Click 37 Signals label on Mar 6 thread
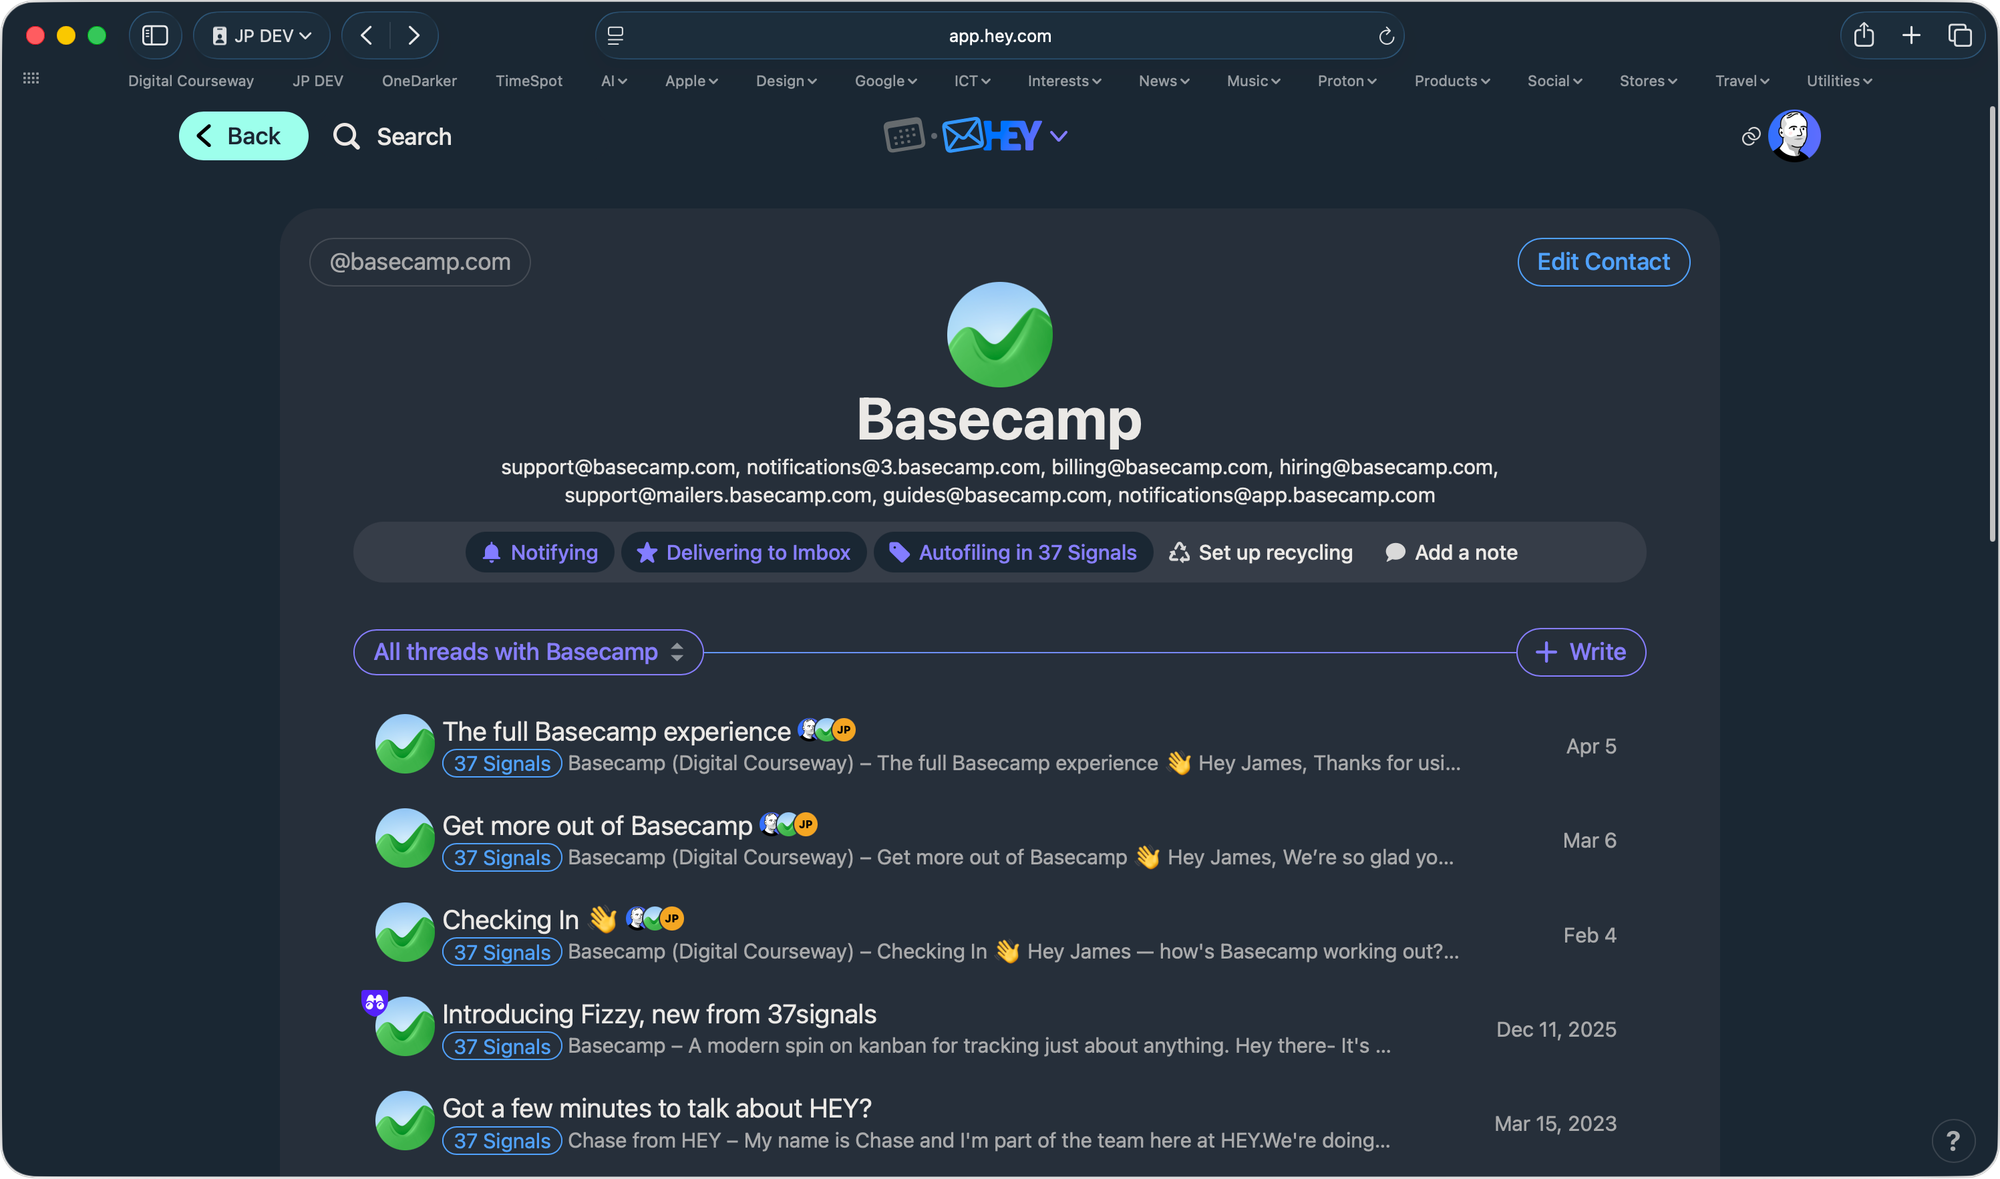 (x=502, y=857)
